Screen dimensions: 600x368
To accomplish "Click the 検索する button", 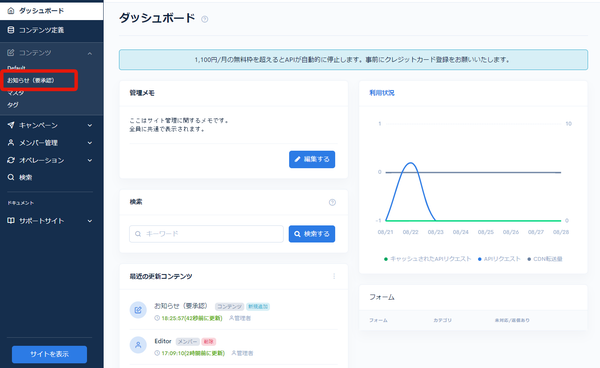I will point(312,234).
